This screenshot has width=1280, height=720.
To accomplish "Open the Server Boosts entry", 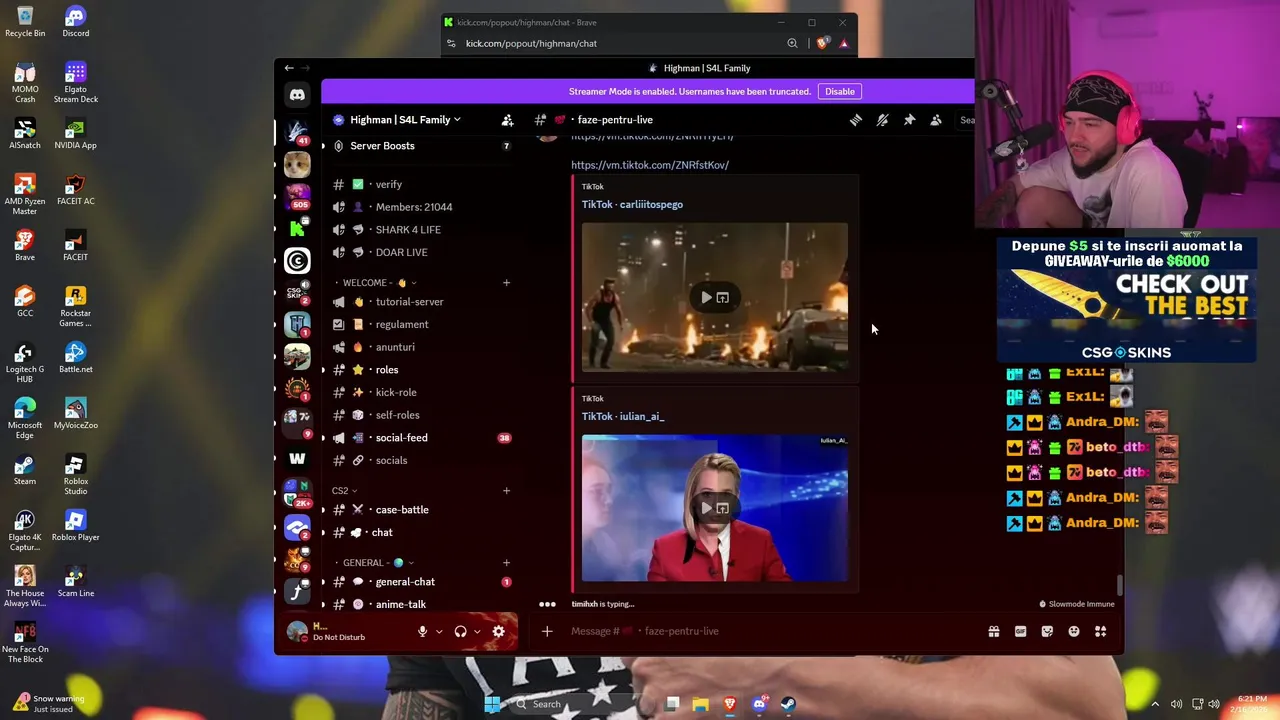I will (x=422, y=146).
